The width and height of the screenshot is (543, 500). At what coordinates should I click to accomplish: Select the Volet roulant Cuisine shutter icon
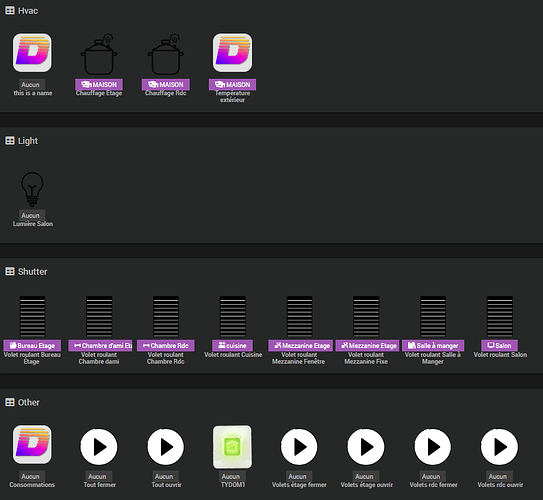(233, 316)
